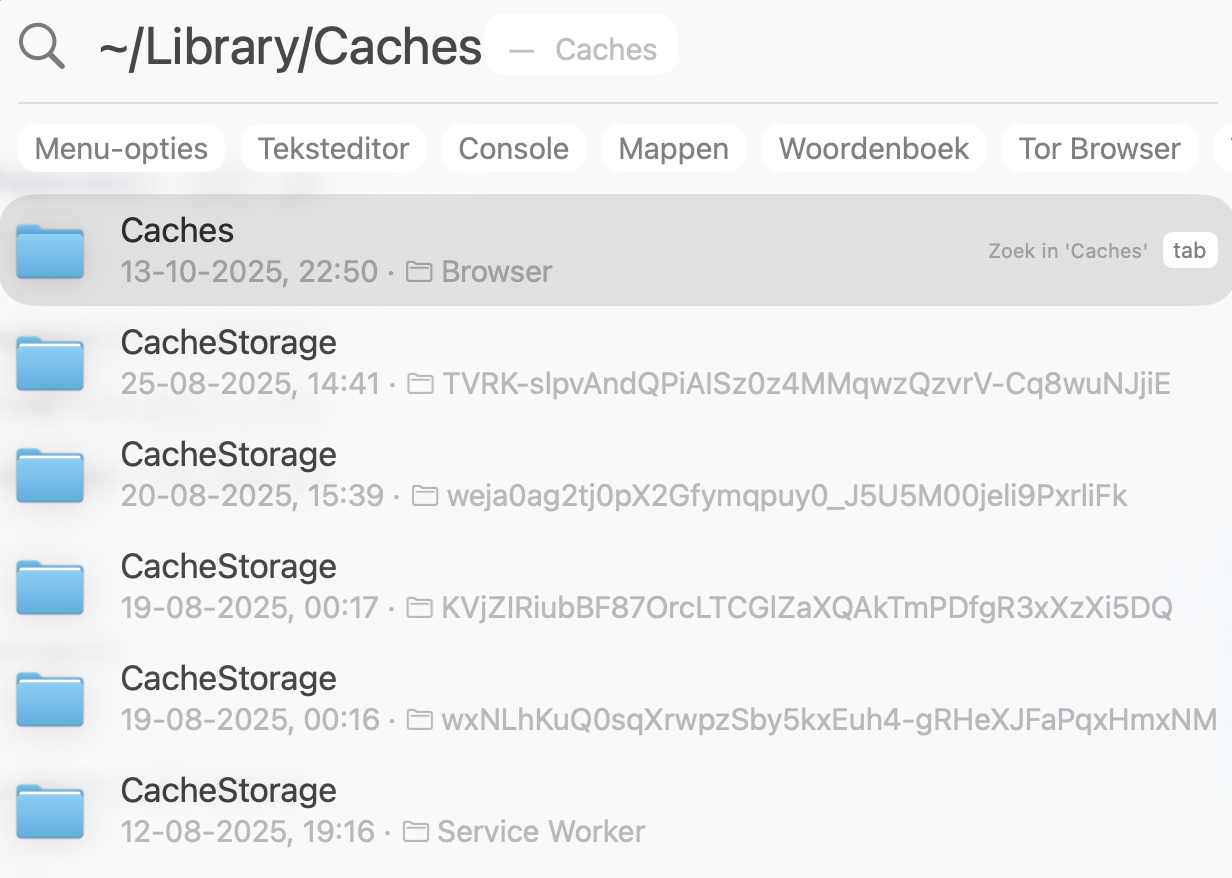Switch to the Console filter
Viewport: 1232px width, 878px height.
513,148
